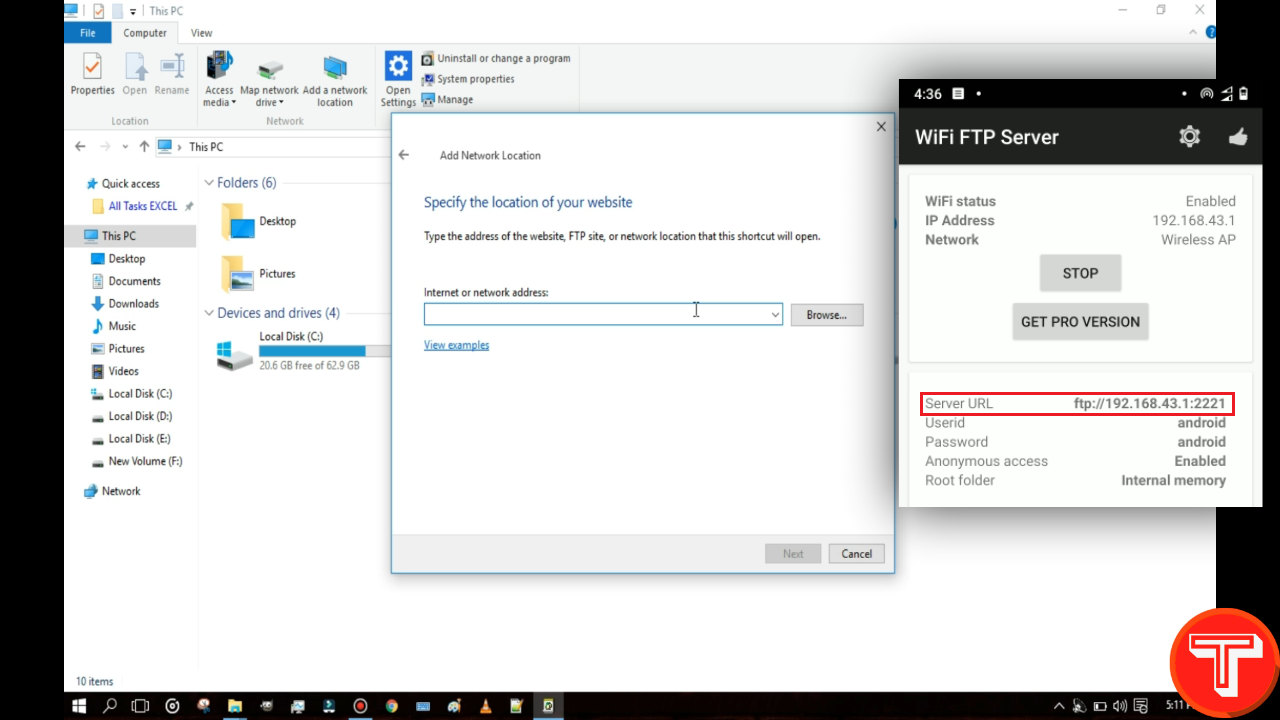
Task: Click Explorer up-directory arrow
Action: click(x=144, y=146)
